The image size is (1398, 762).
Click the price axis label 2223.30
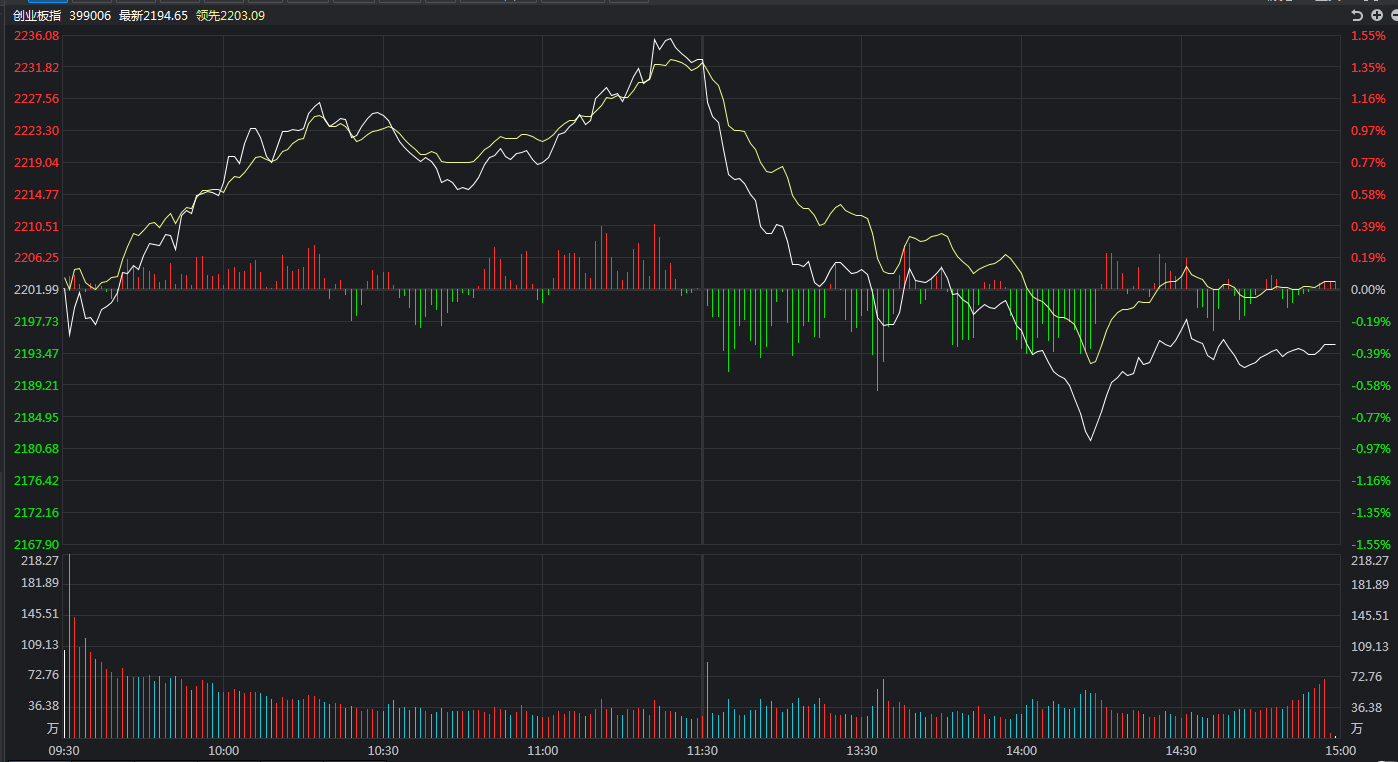[37, 131]
